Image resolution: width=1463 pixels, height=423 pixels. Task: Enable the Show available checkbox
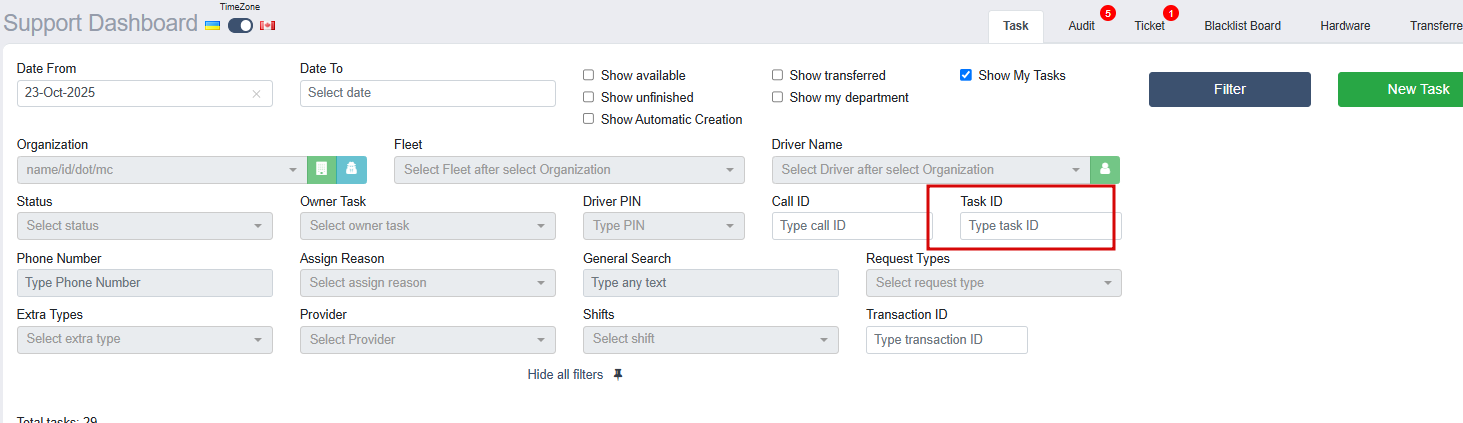click(589, 75)
